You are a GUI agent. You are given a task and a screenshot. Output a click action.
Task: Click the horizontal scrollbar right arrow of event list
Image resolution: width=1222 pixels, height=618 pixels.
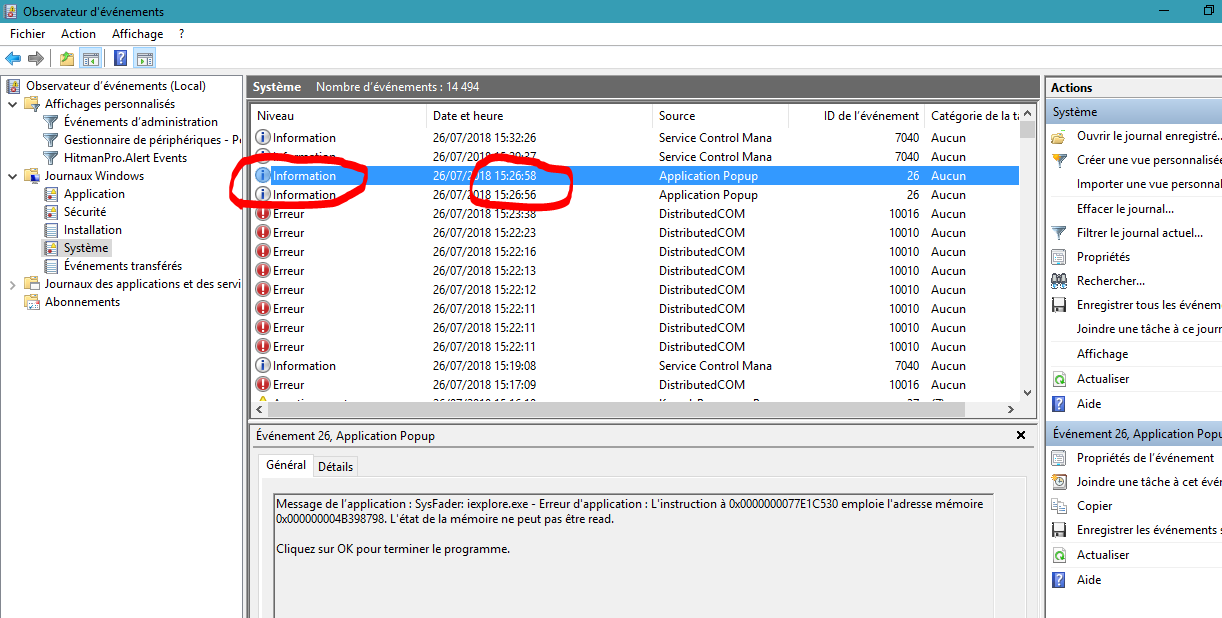[1010, 409]
